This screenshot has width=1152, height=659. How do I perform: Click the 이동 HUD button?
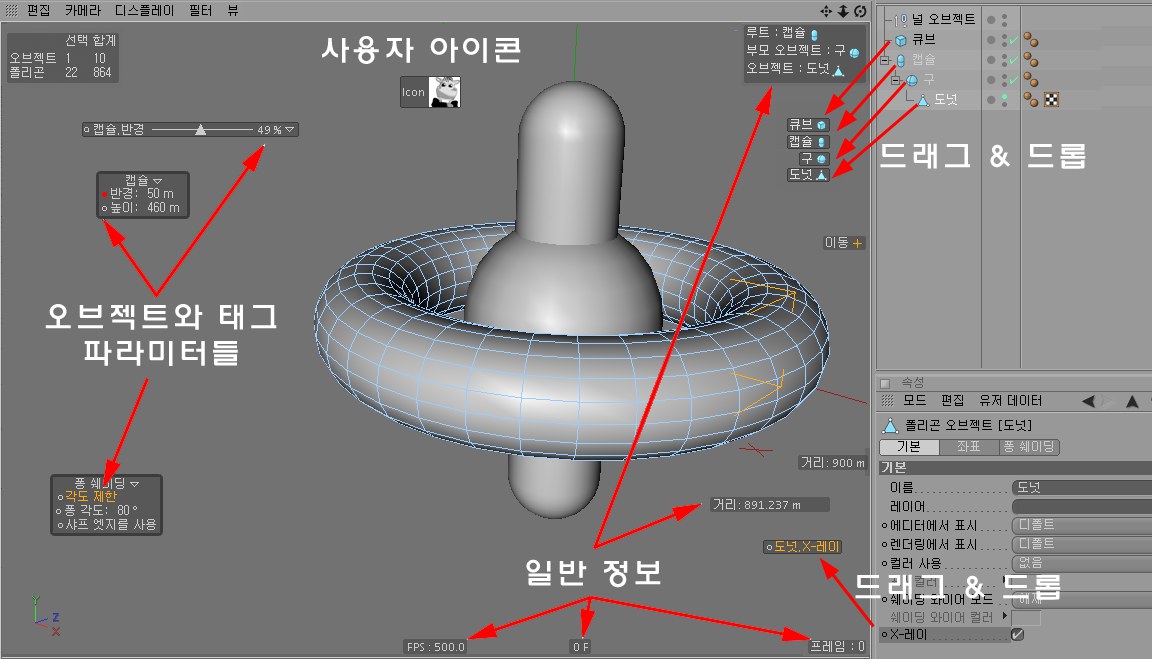coord(843,242)
